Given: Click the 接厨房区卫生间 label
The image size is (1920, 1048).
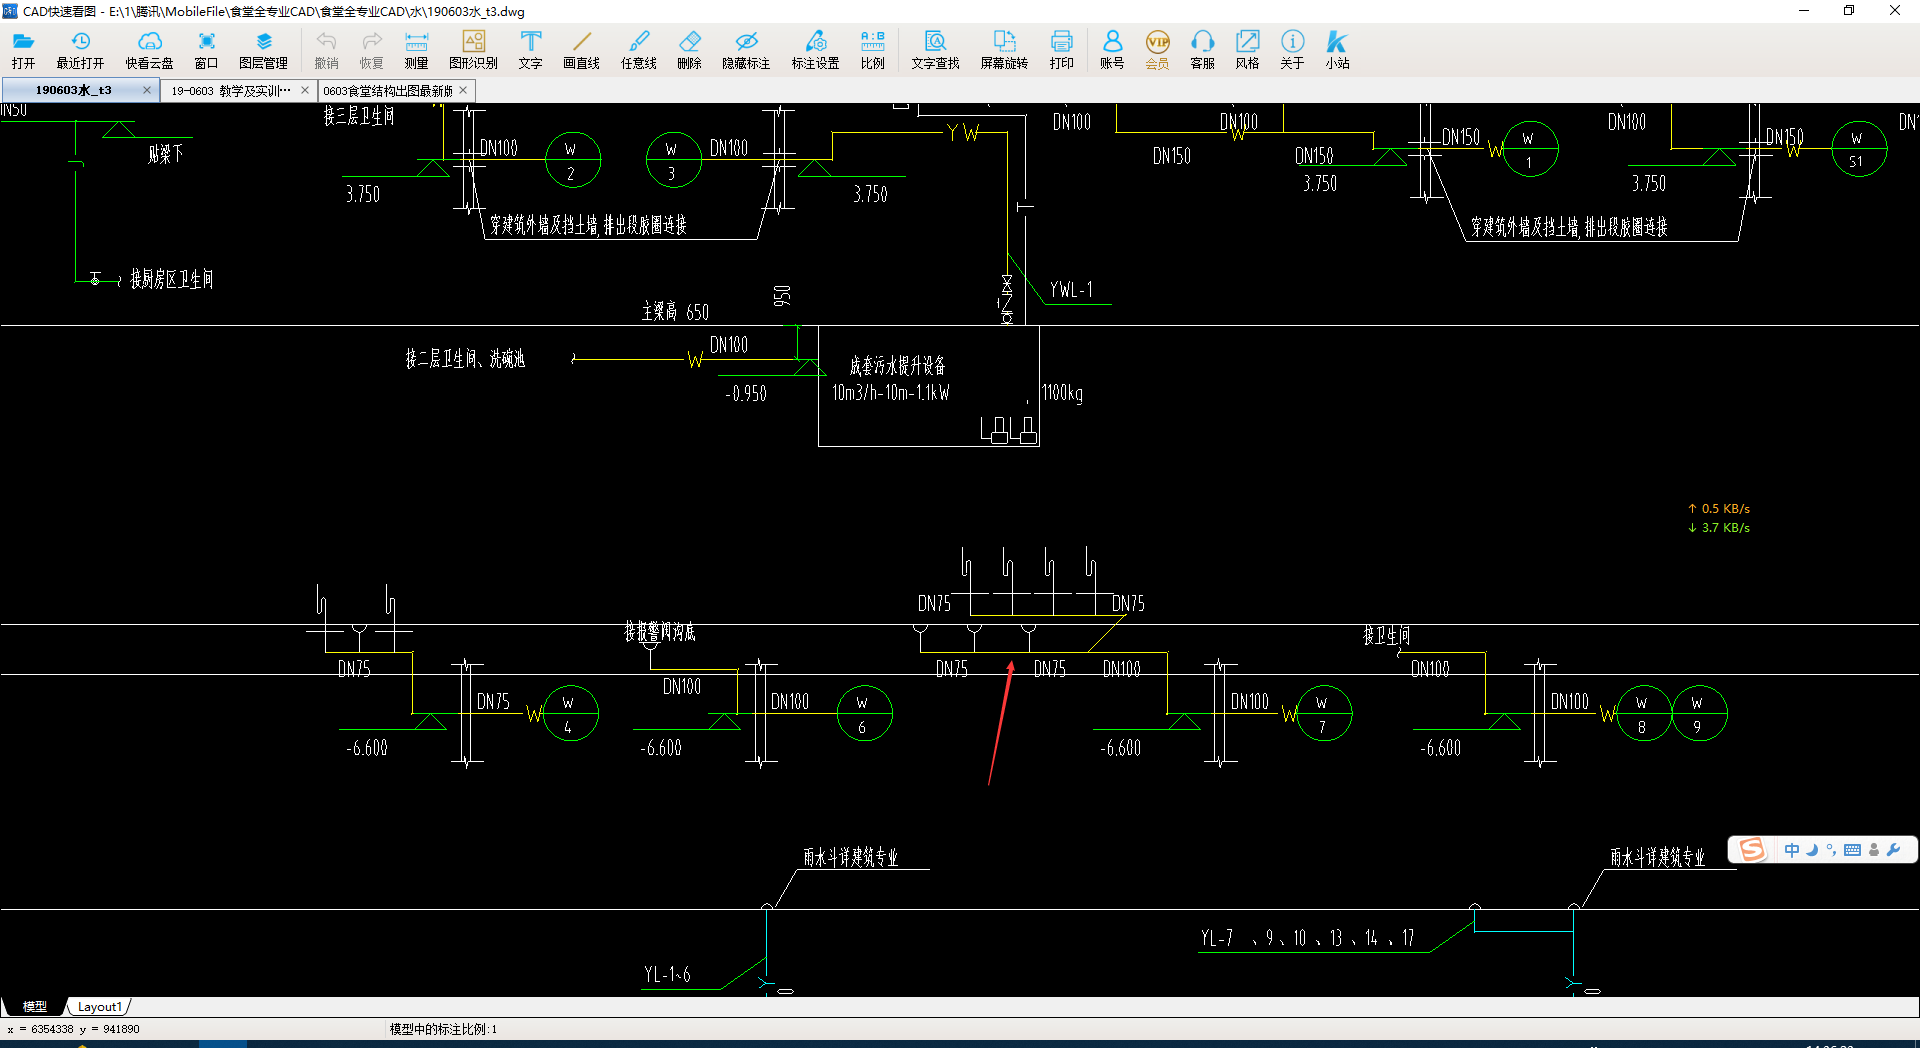Looking at the screenshot, I should pos(171,279).
